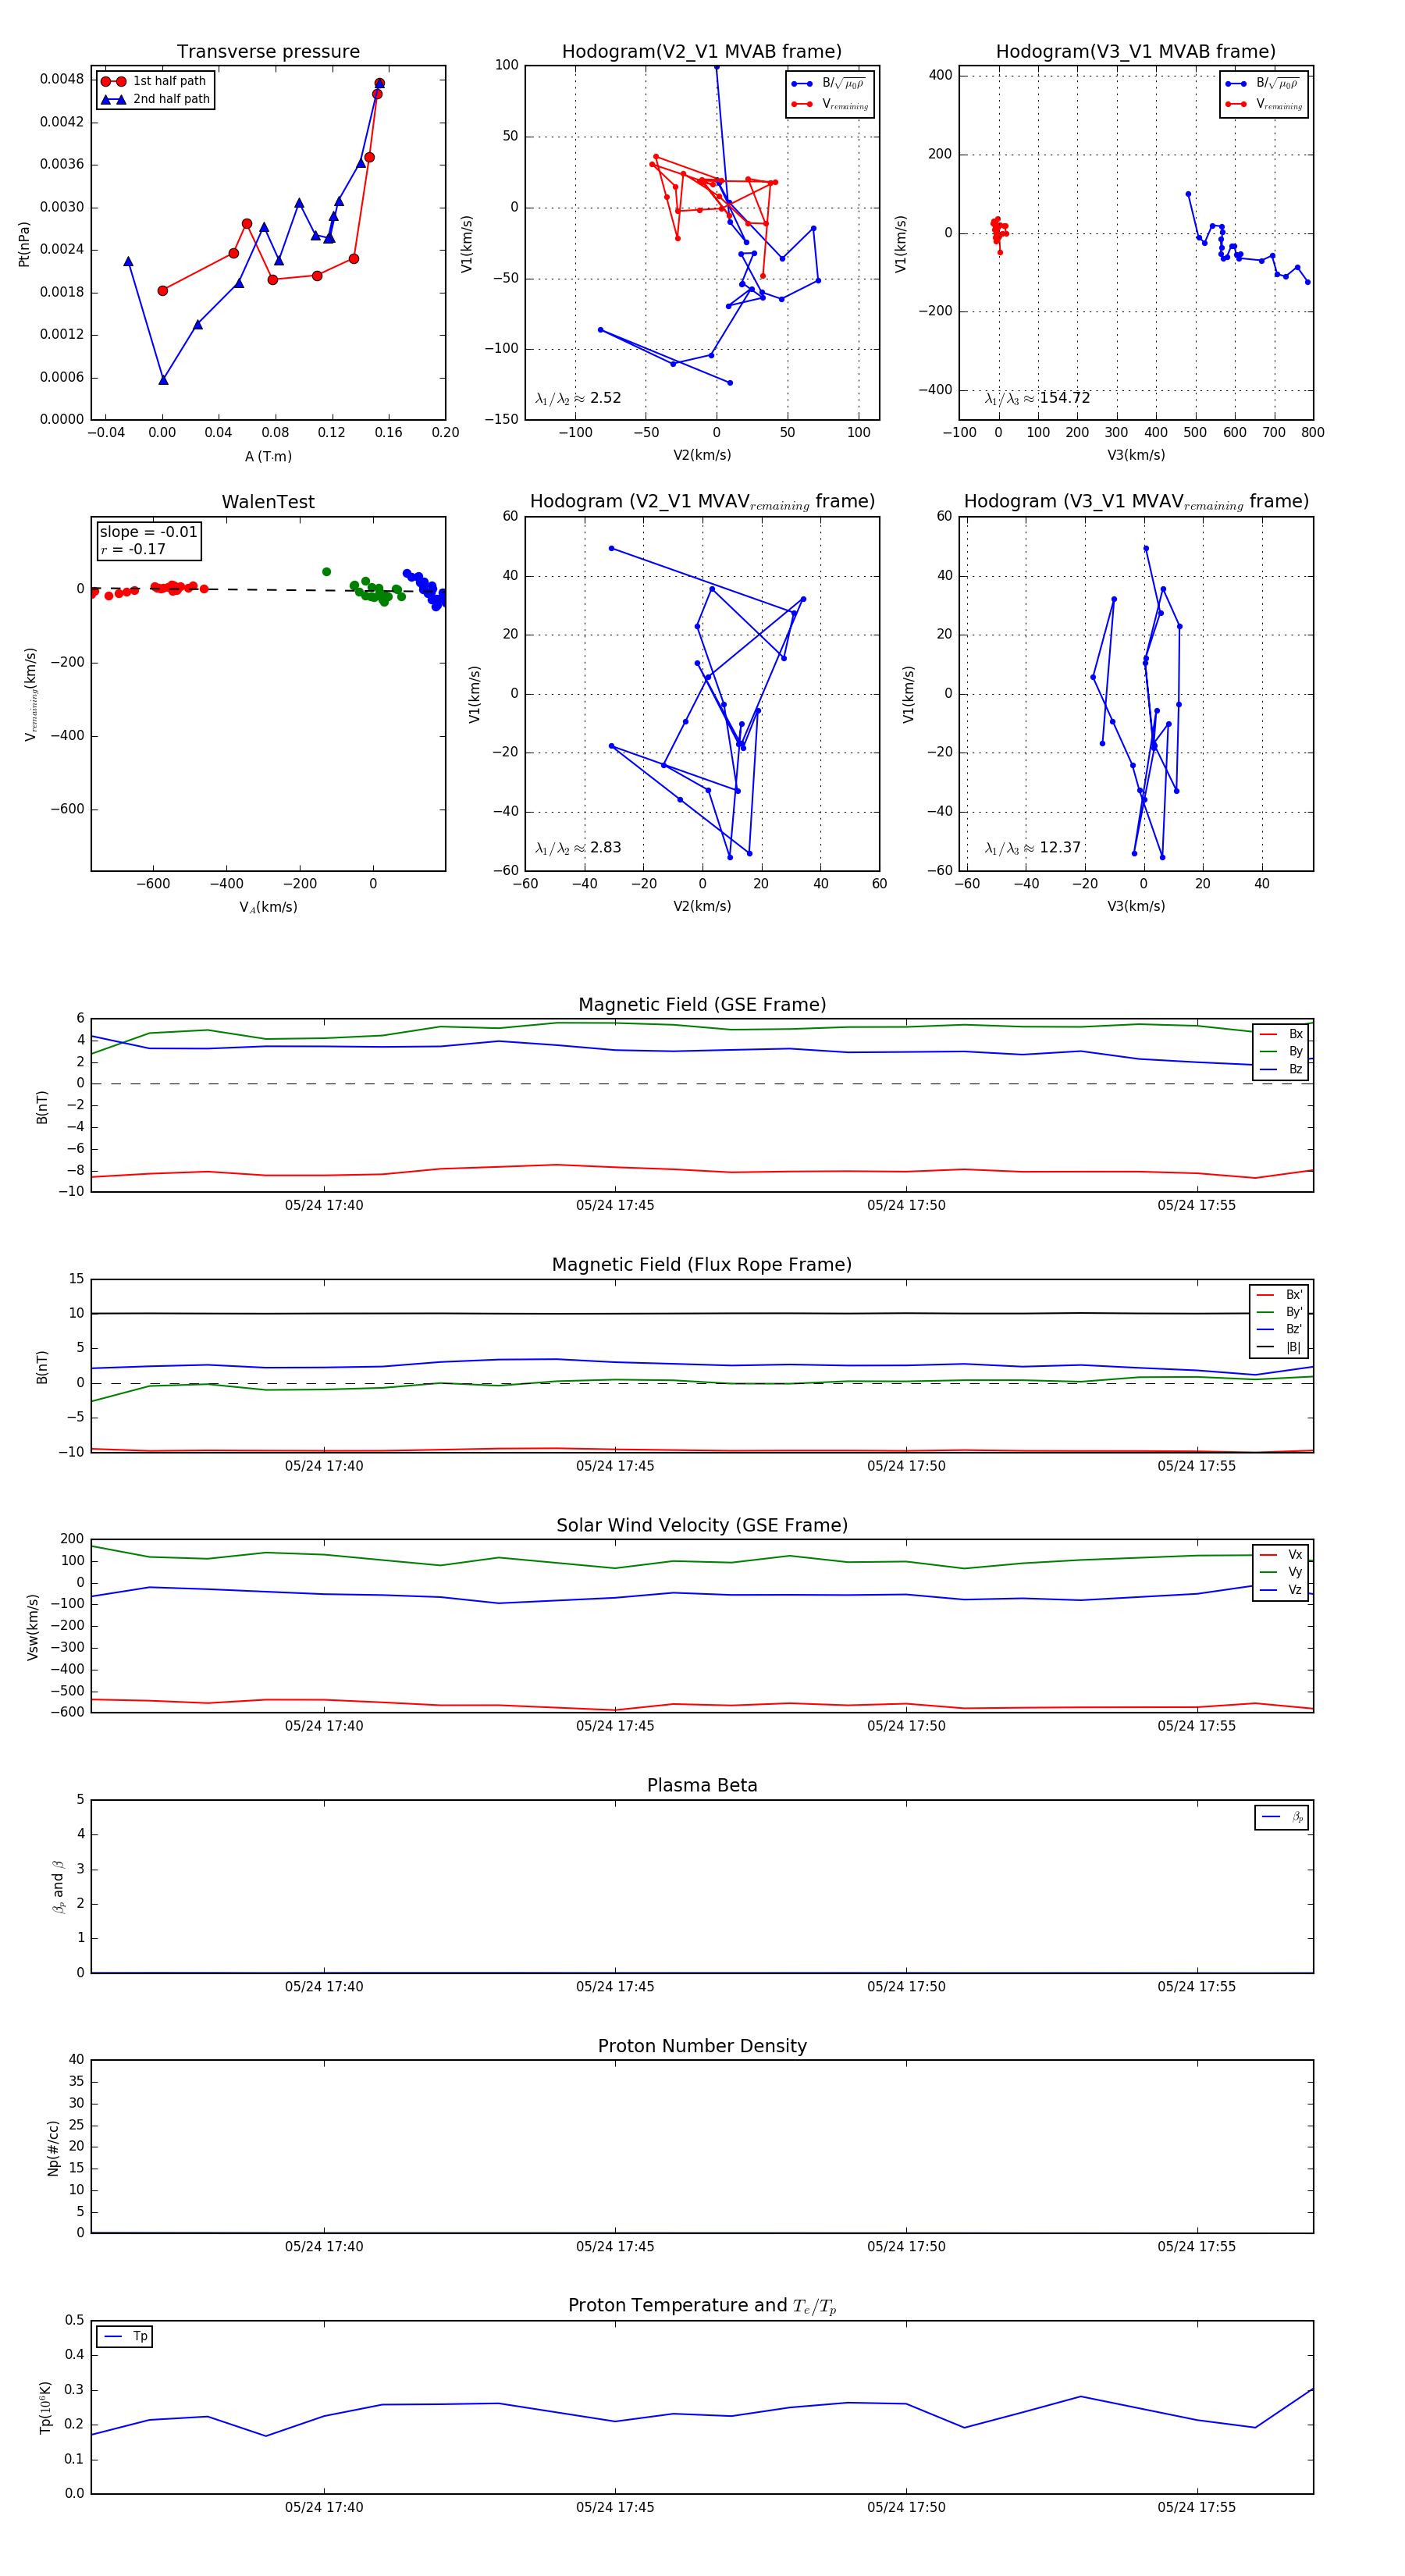Viewport: 1405px width, 2576px height.
Task: Click 'Hodogram (V3_V1 MVAV remaining frame)' title
Action: pos(1136,502)
